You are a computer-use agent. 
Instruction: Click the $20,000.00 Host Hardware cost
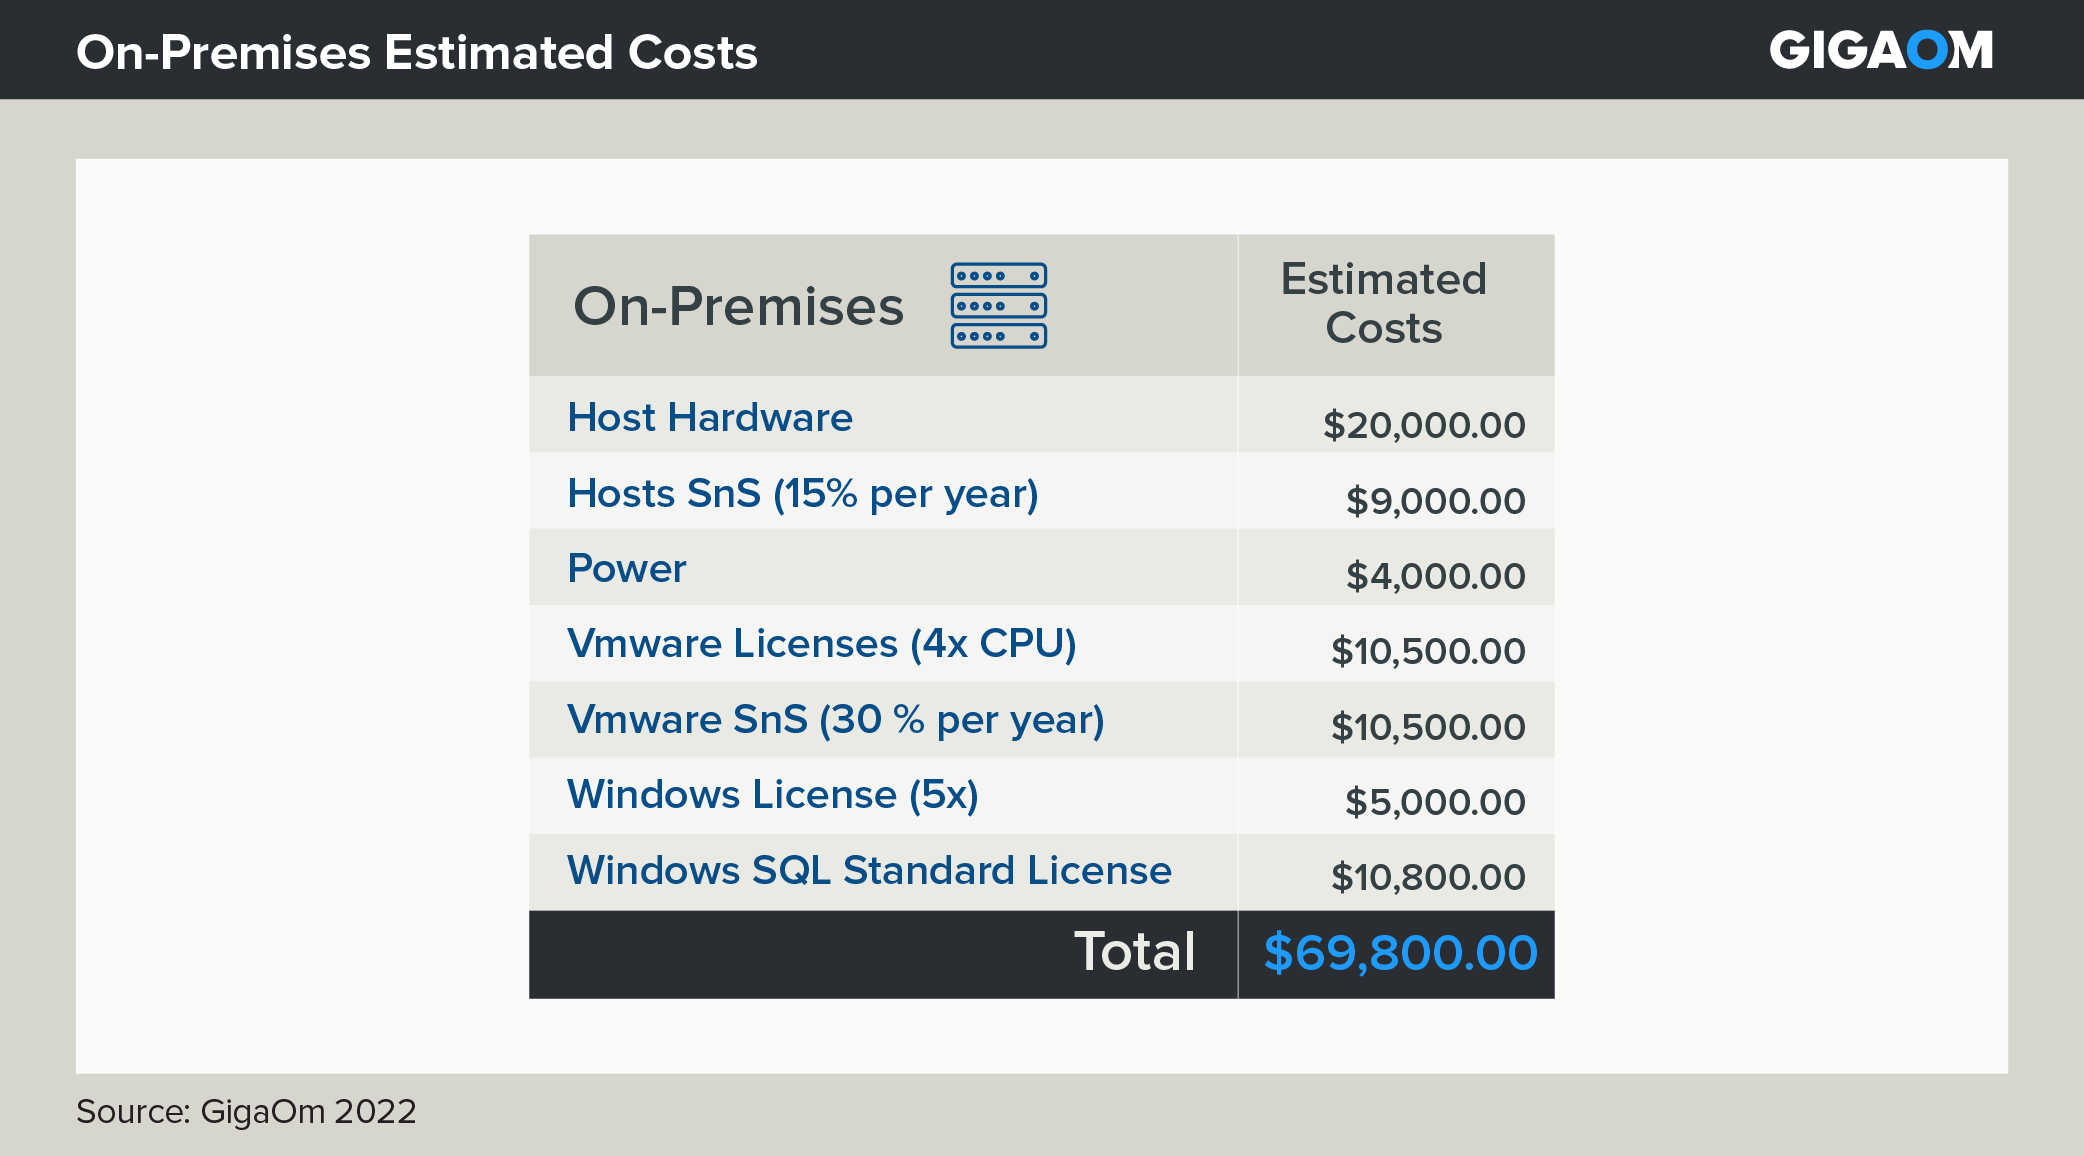click(1423, 425)
